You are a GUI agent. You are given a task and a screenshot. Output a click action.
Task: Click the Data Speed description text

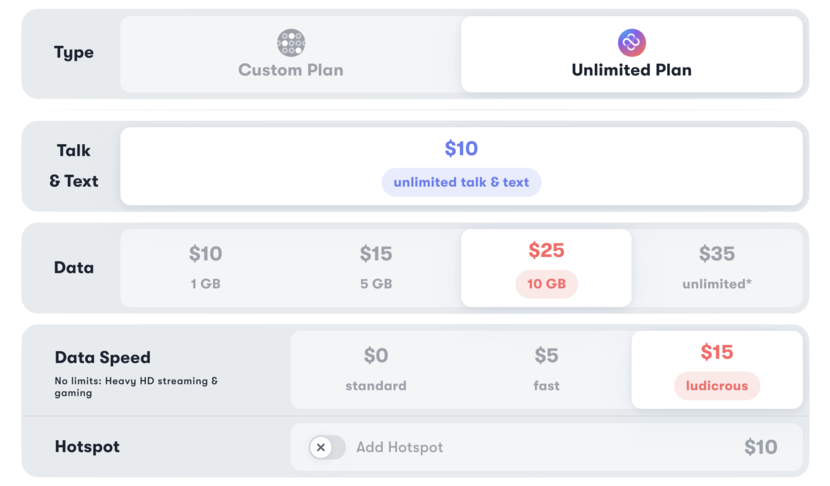(136, 387)
